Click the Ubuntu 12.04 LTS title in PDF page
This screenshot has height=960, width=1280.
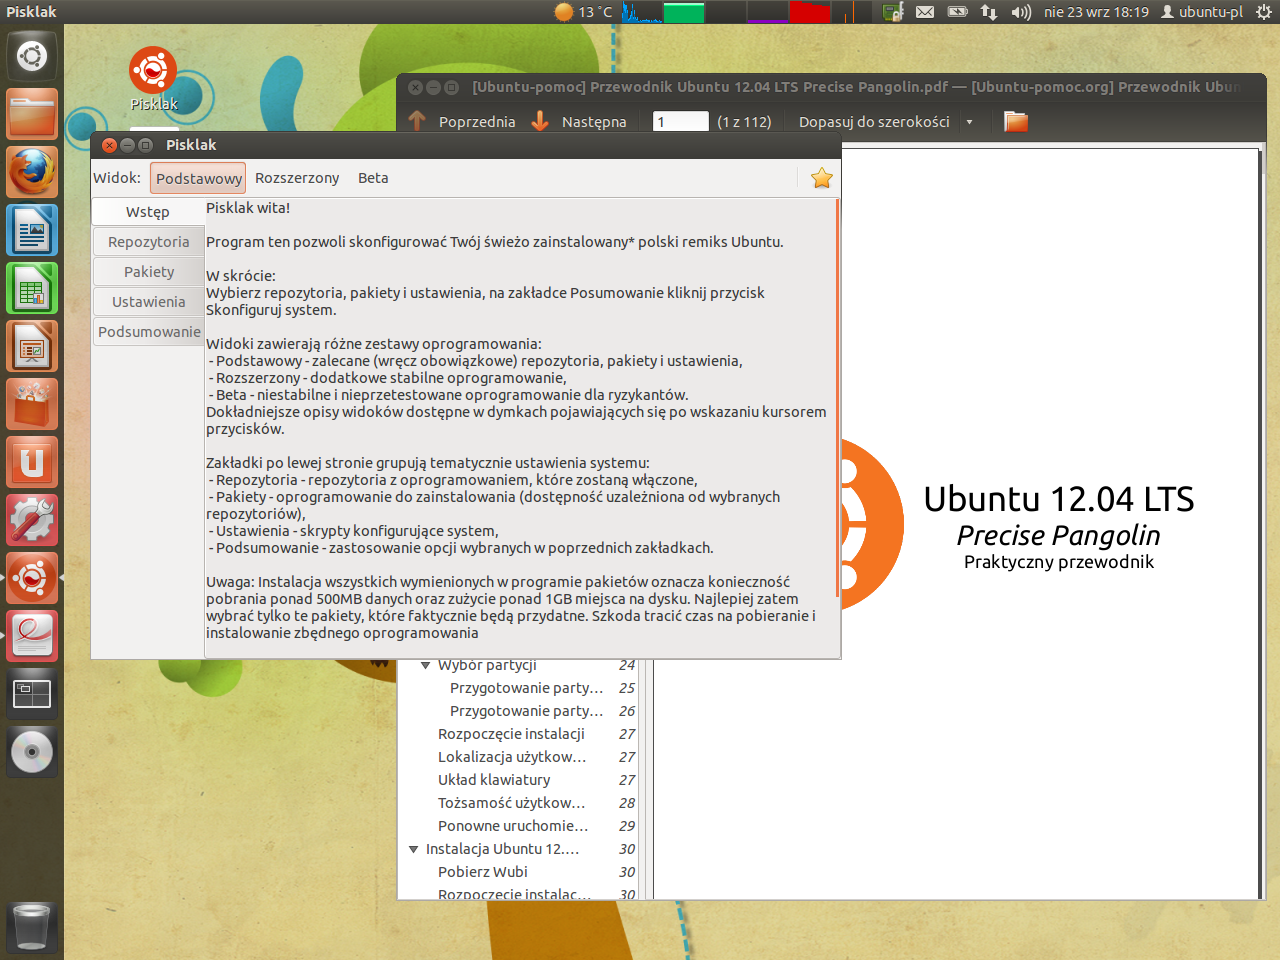(x=1059, y=499)
